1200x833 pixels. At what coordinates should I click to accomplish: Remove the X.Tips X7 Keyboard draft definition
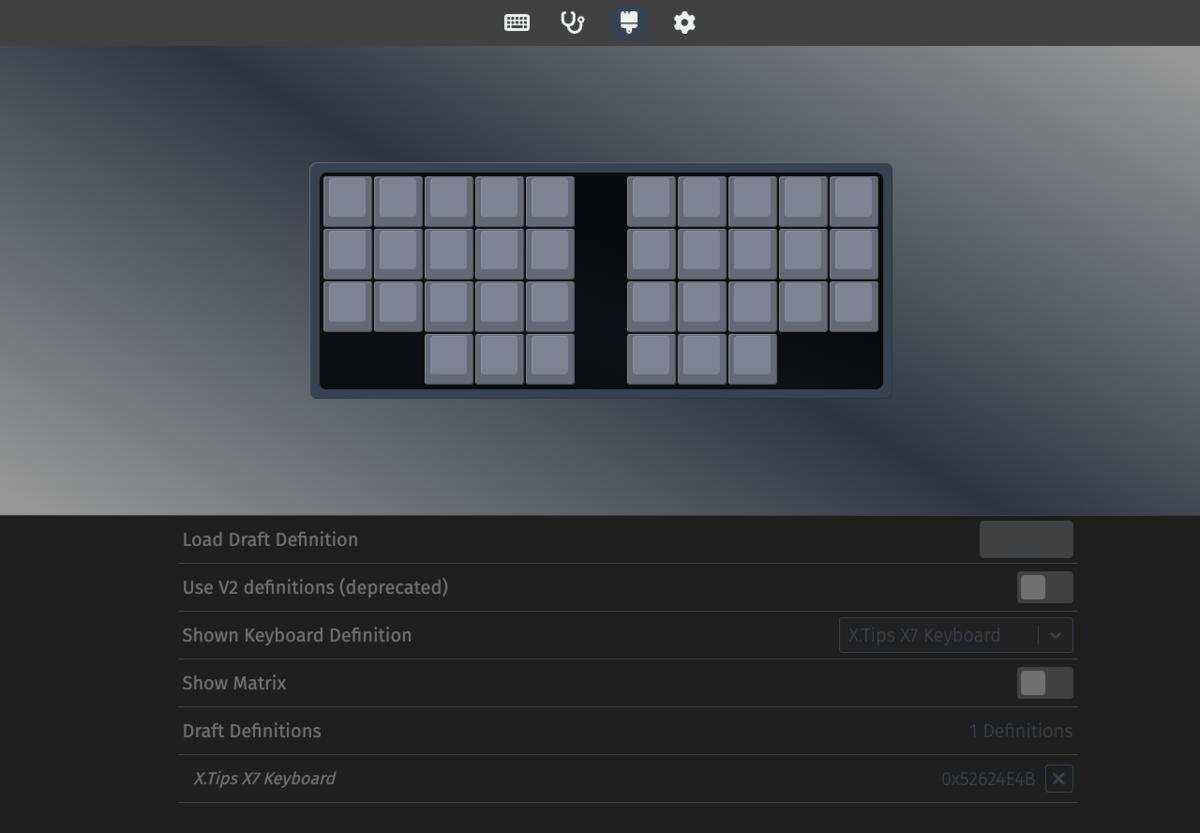[1059, 779]
